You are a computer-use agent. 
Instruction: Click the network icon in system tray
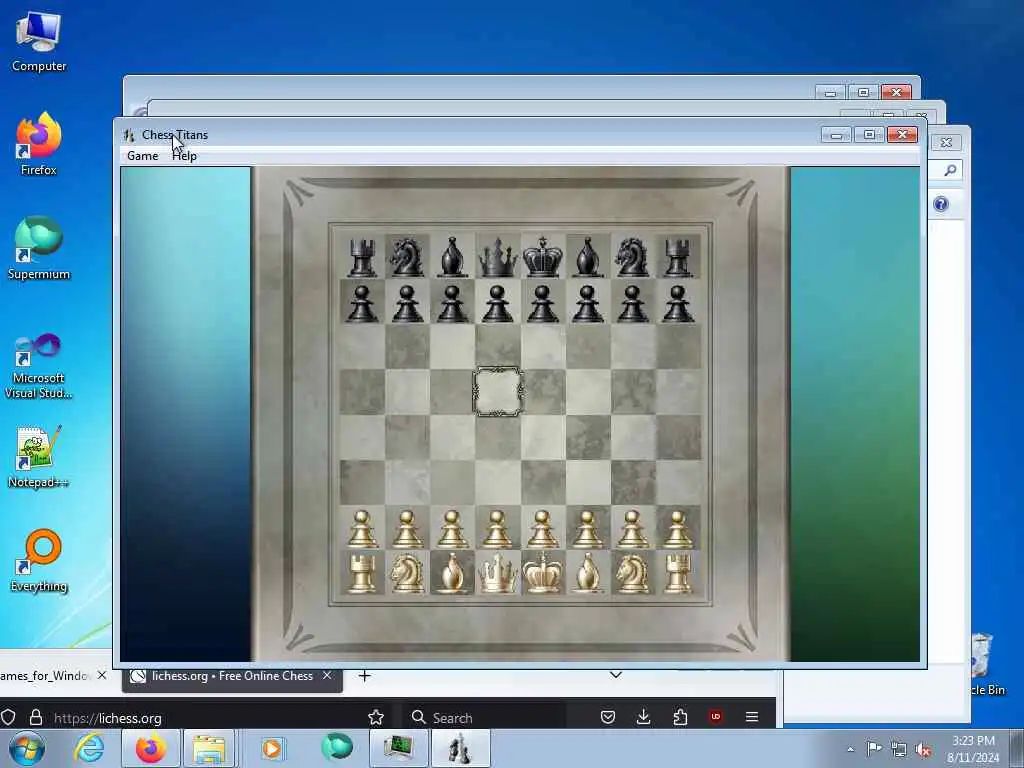[x=899, y=749]
